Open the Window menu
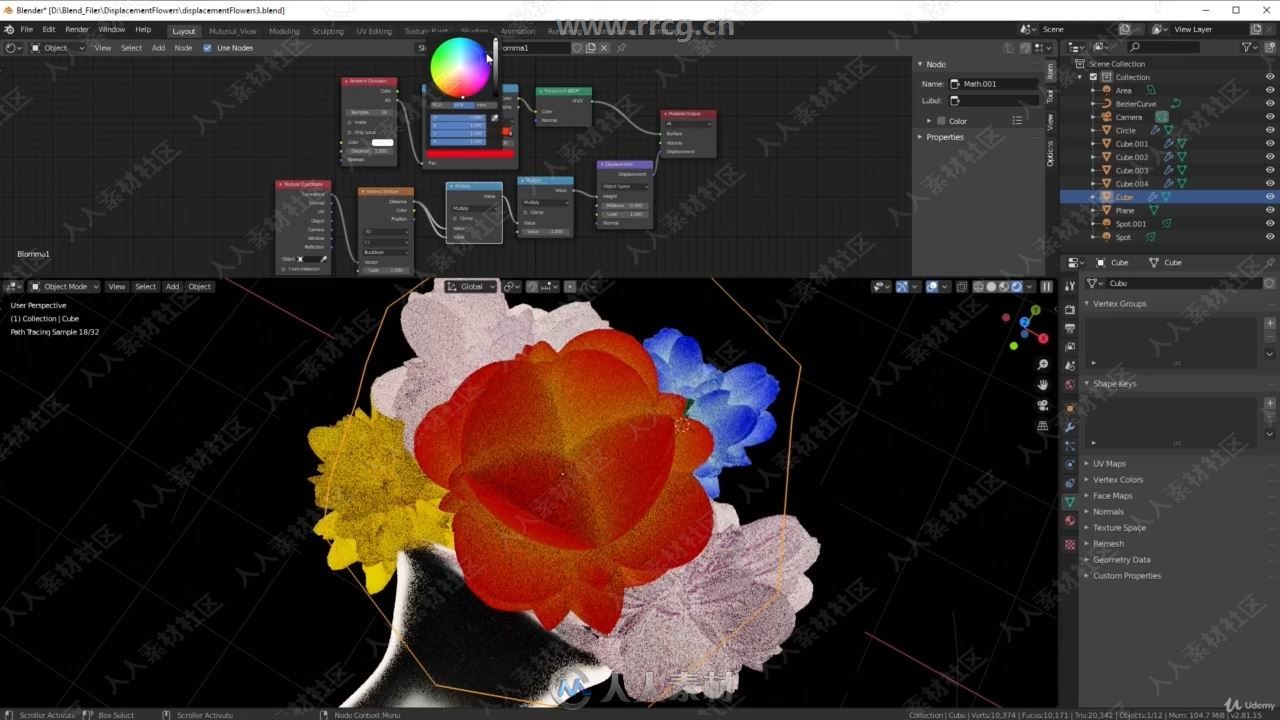Viewport: 1280px width, 720px height. click(x=112, y=30)
